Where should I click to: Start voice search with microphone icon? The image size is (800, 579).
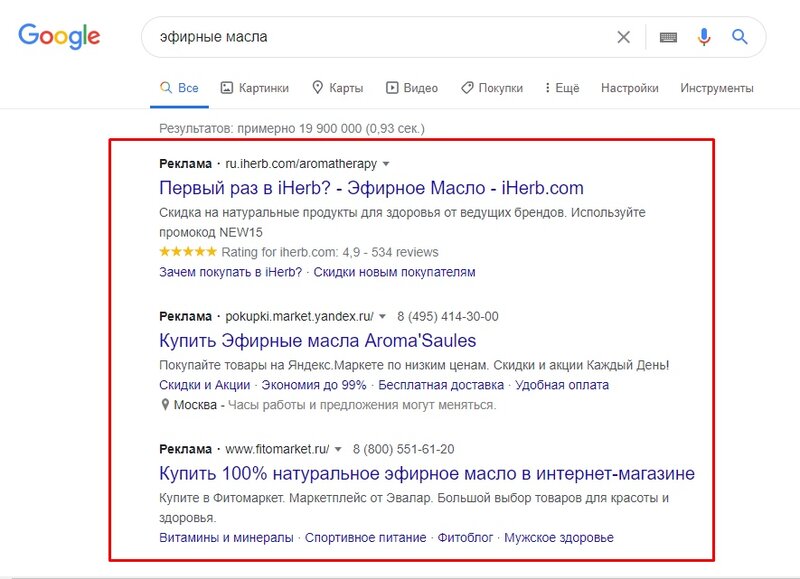704,37
